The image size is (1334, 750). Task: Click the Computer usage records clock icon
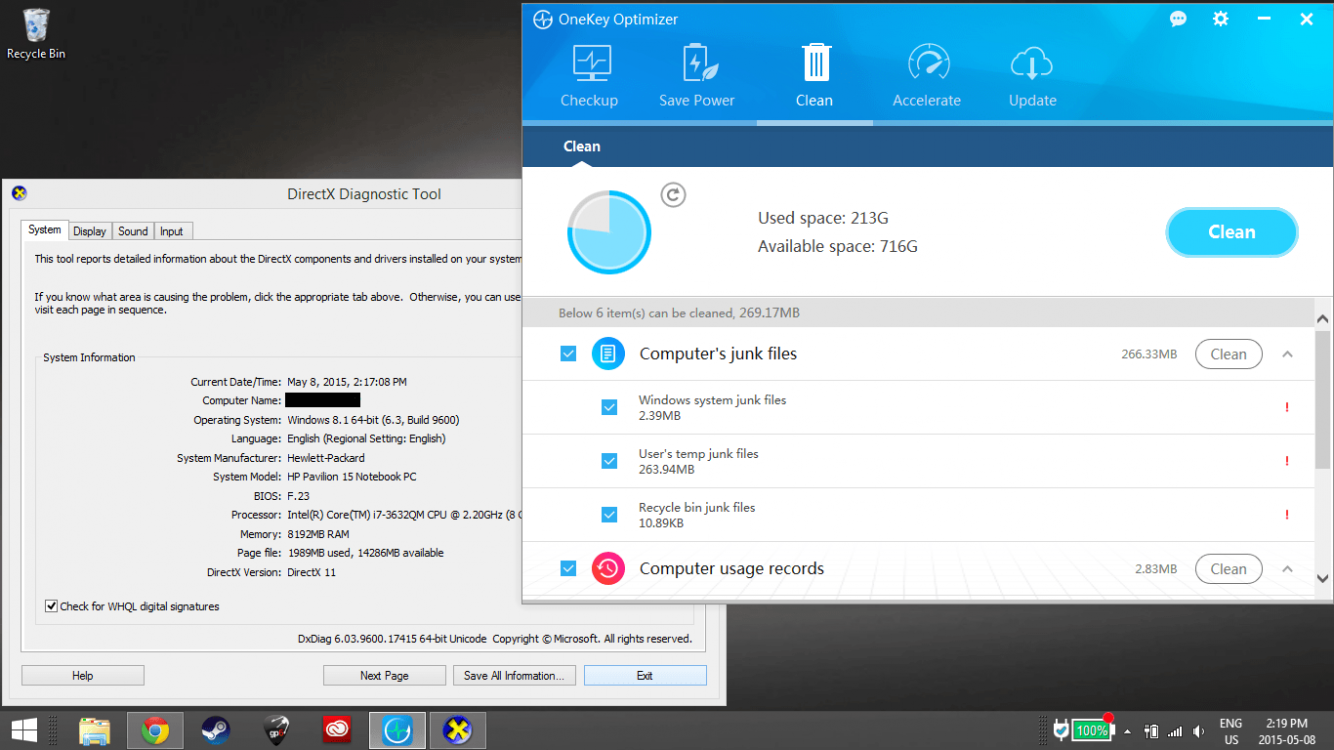(608, 568)
